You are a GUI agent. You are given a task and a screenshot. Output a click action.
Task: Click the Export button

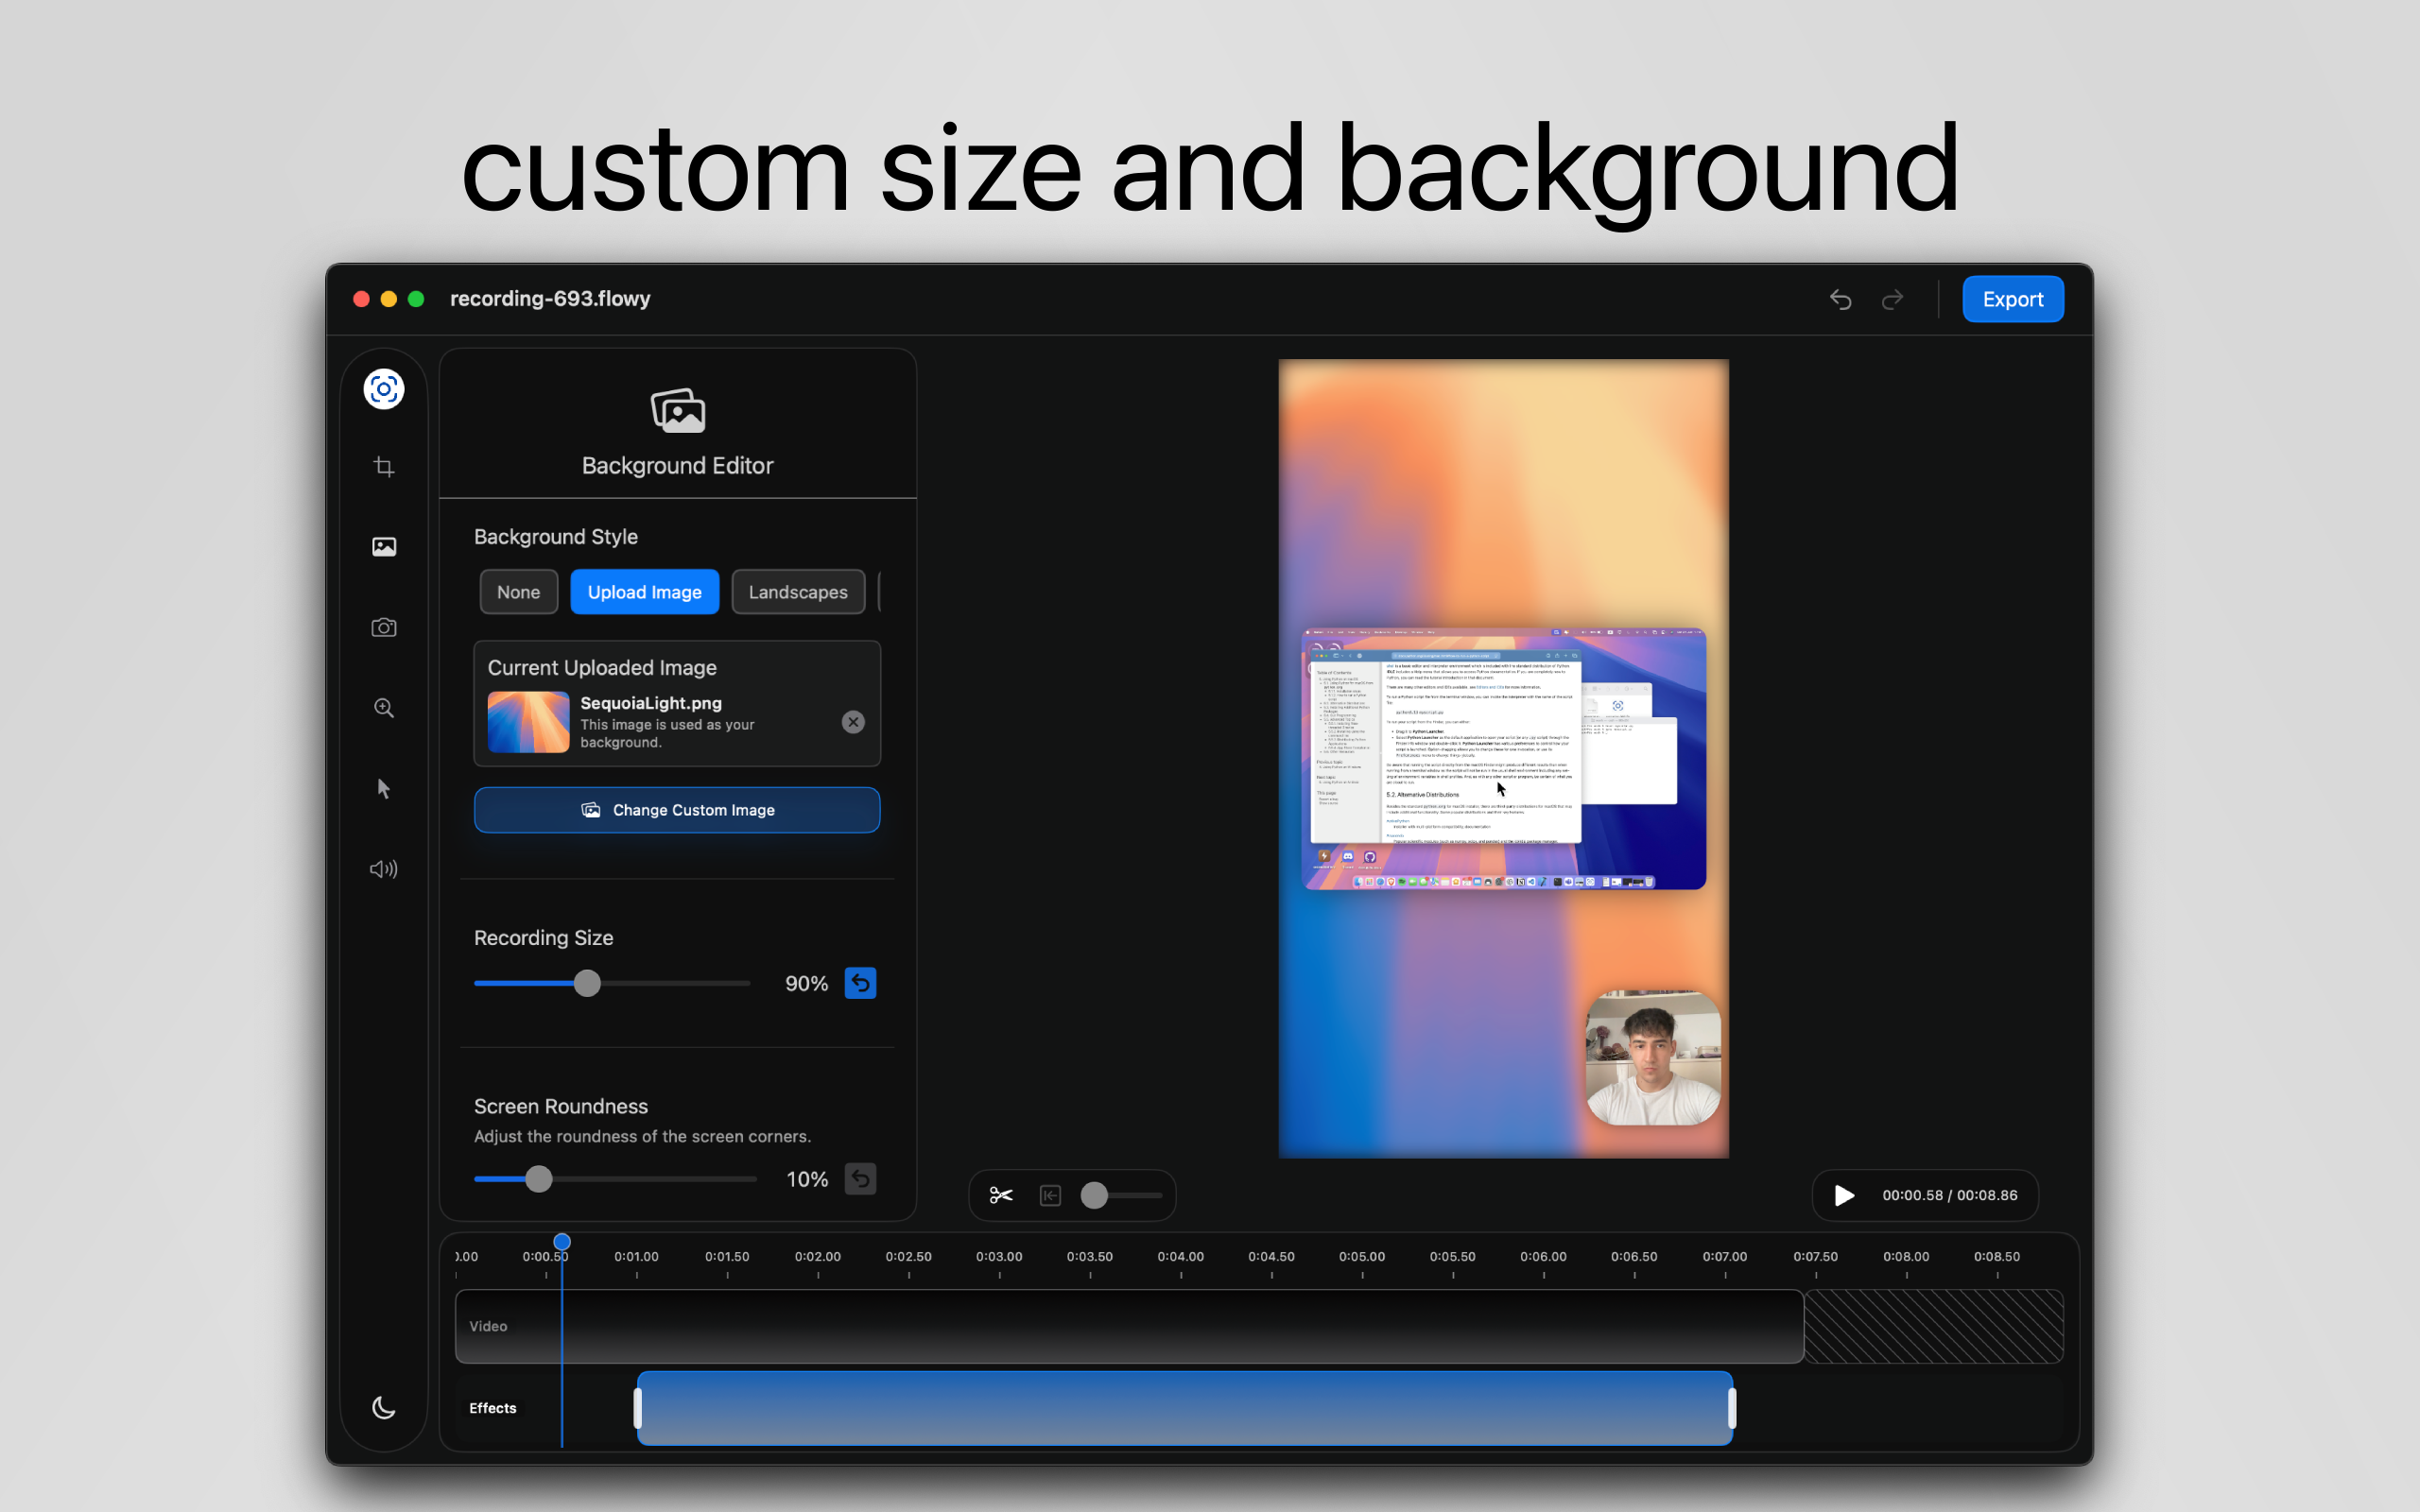2012,299
